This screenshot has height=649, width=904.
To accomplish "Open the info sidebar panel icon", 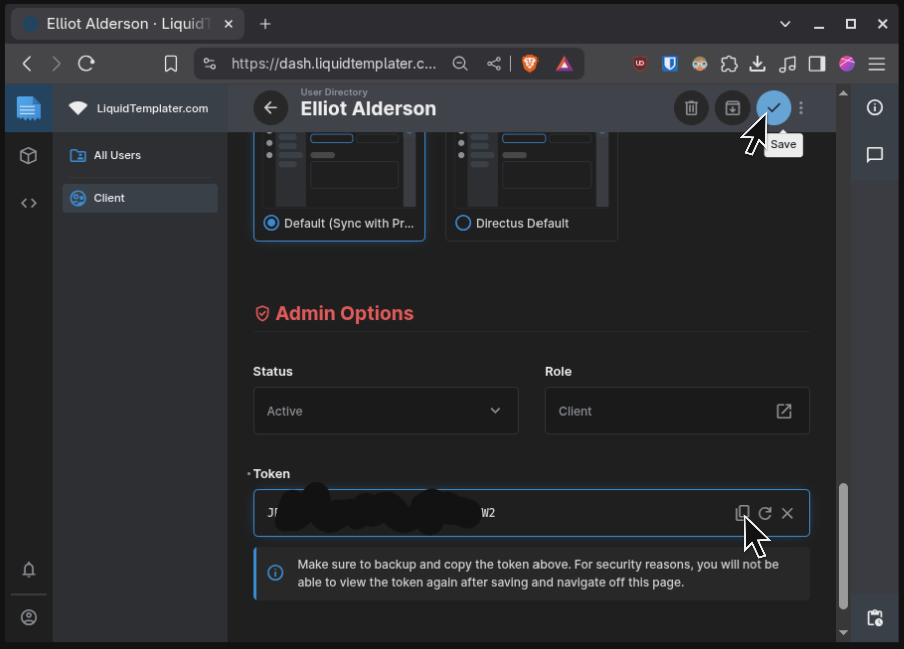I will click(x=875, y=107).
